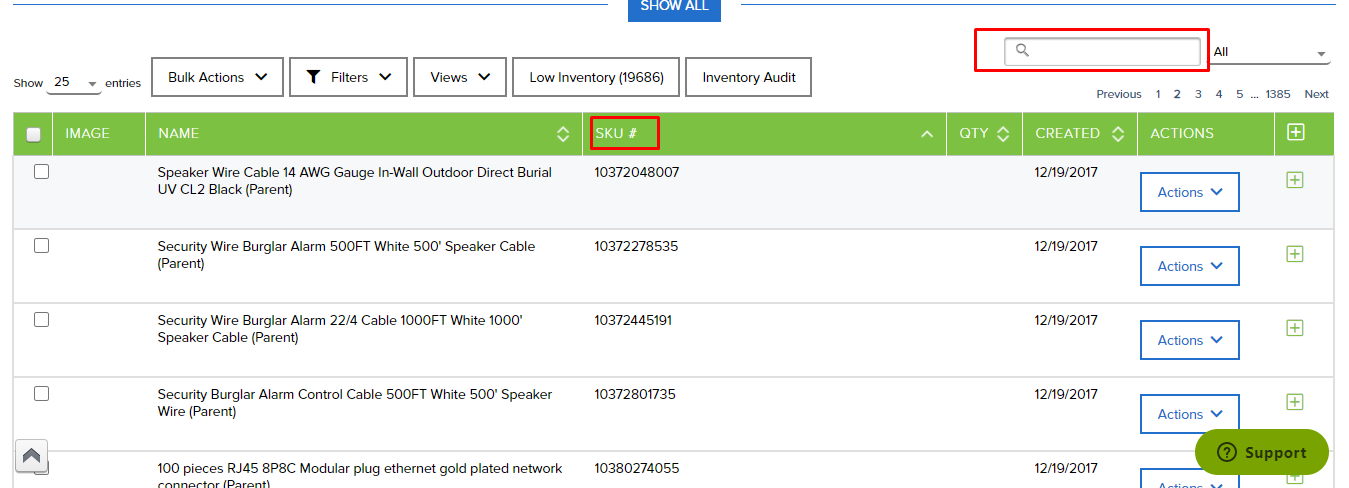Open Actions menu for SKU 10372048007
1349x488 pixels.
1190,192
